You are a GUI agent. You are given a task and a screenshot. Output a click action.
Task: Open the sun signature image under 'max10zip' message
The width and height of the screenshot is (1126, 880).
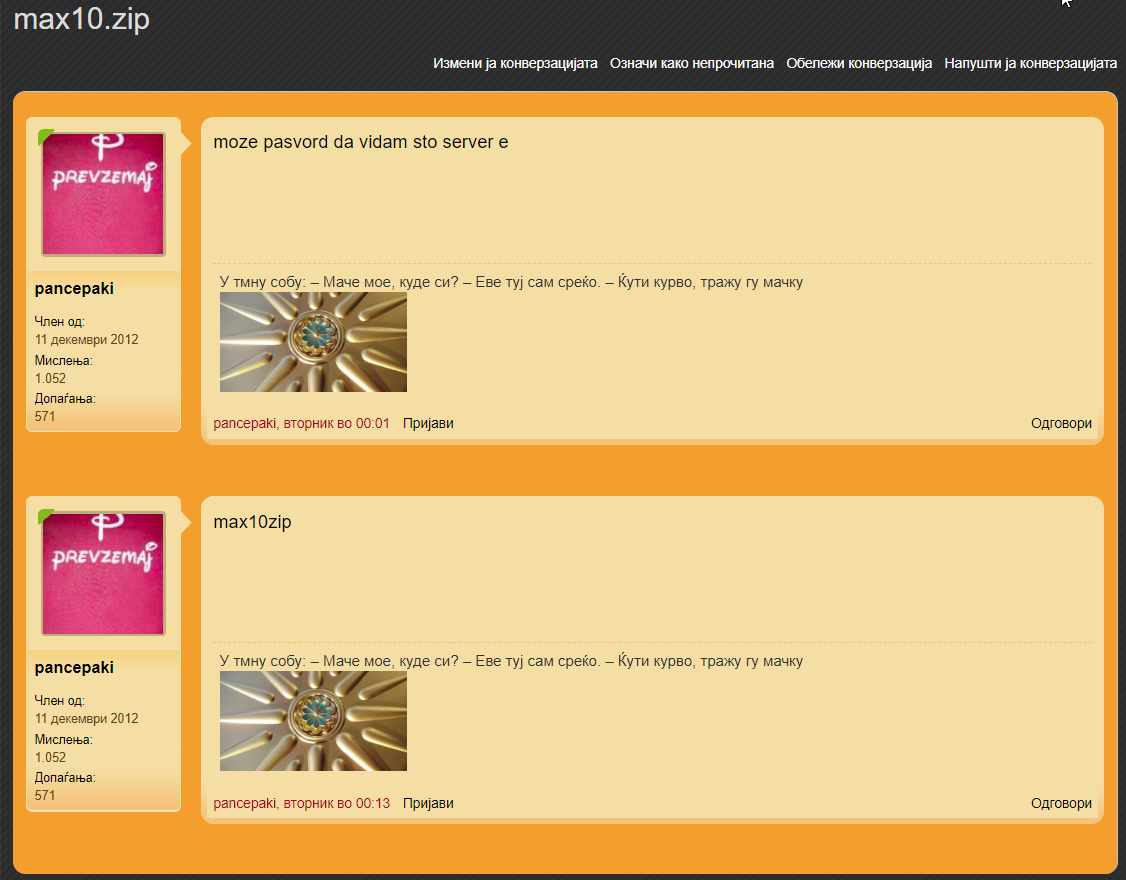coord(313,721)
